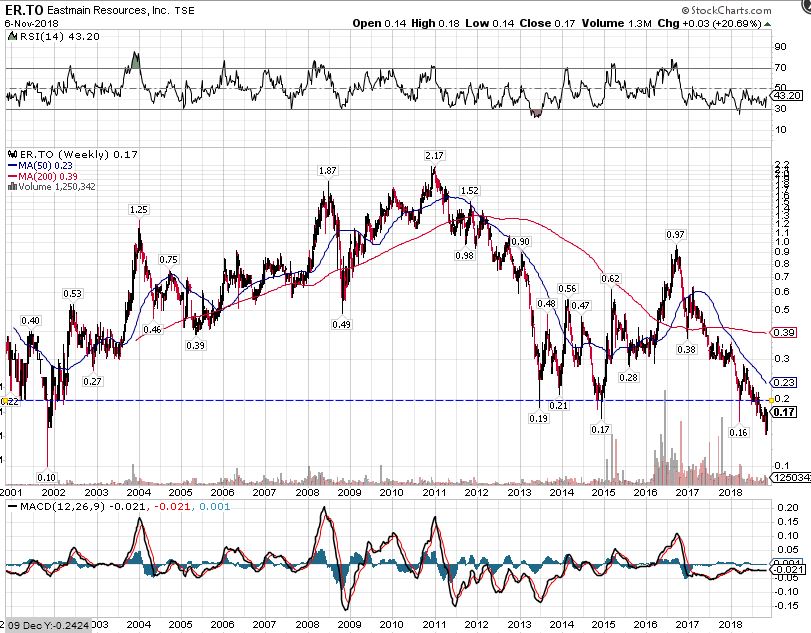Click the Close 0.17 value in the header
The height and width of the screenshot is (633, 811).
click(x=547, y=23)
